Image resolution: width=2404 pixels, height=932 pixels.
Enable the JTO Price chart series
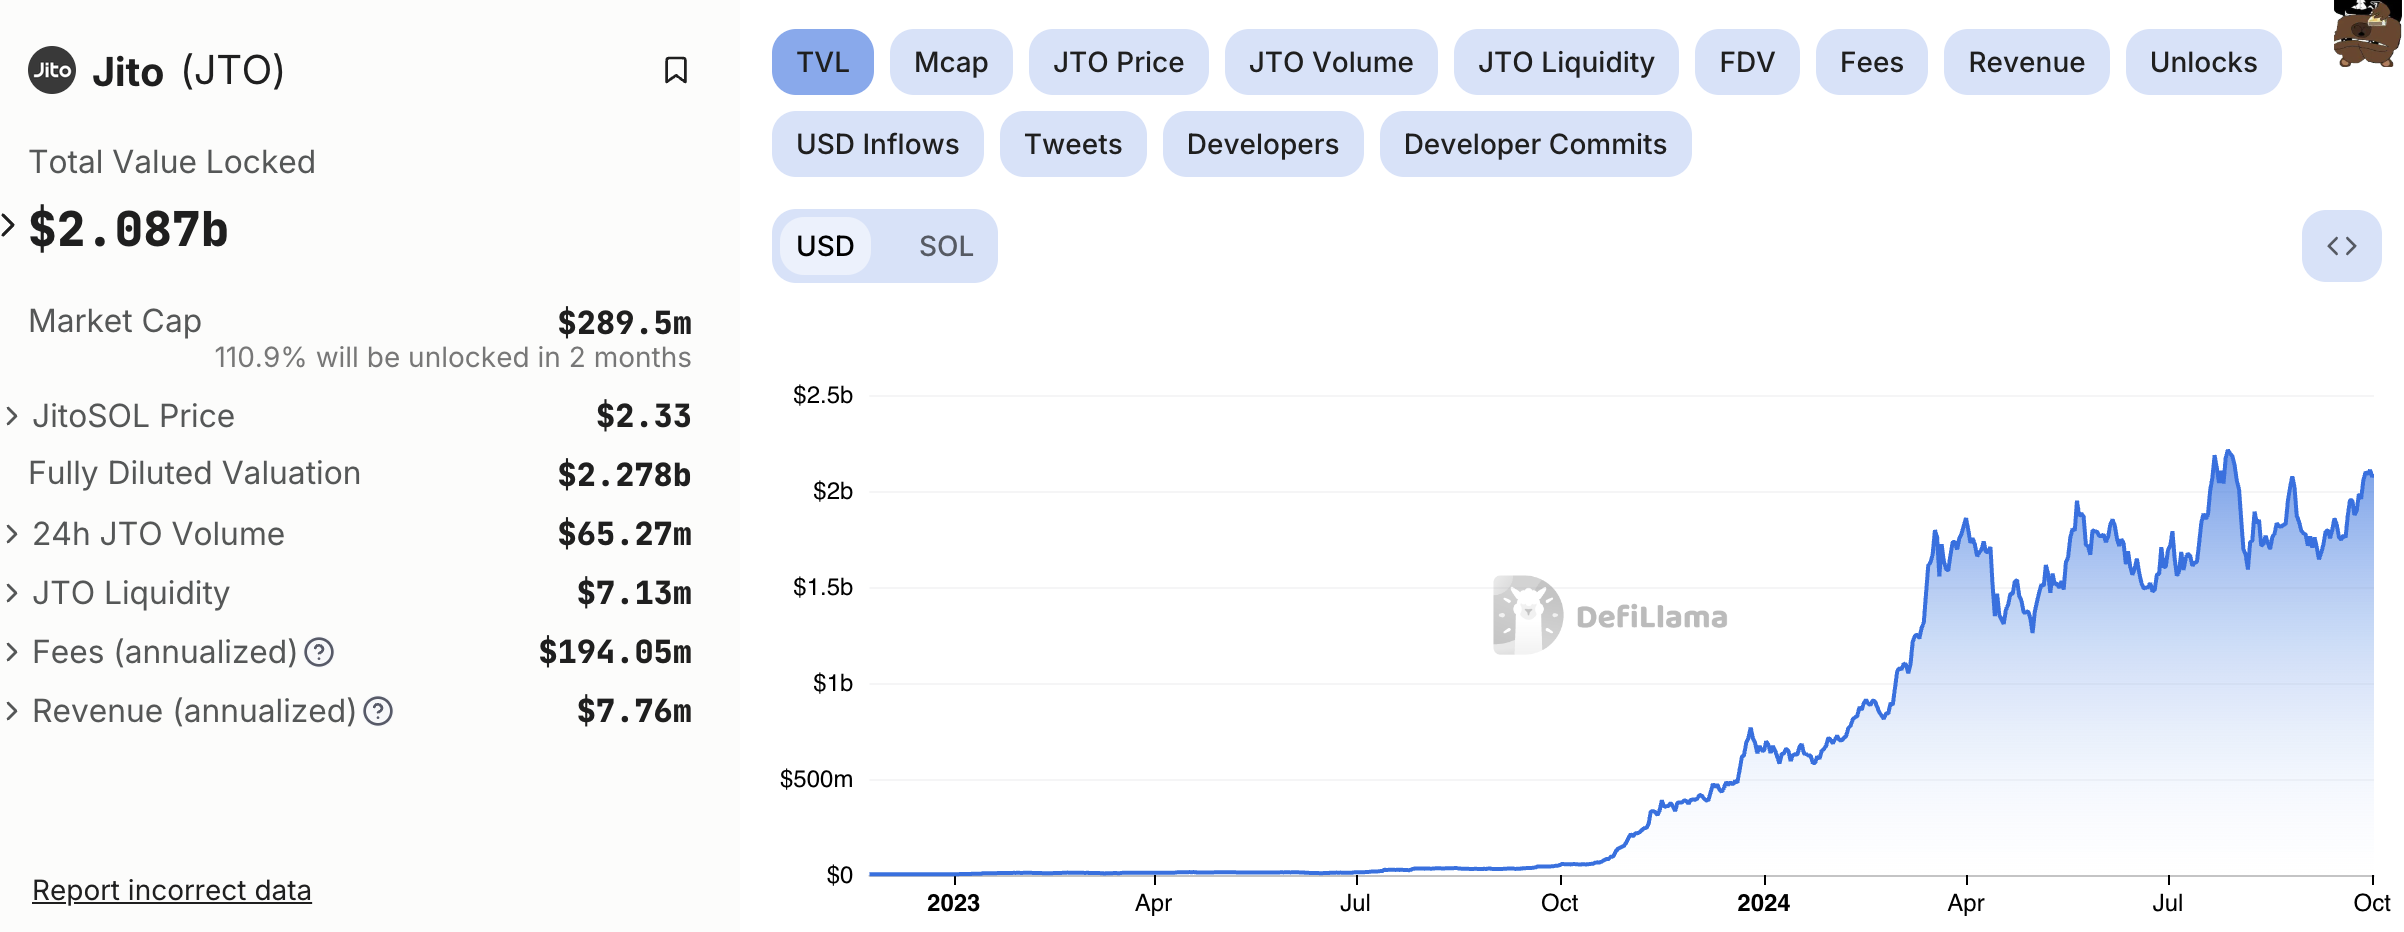click(1117, 62)
